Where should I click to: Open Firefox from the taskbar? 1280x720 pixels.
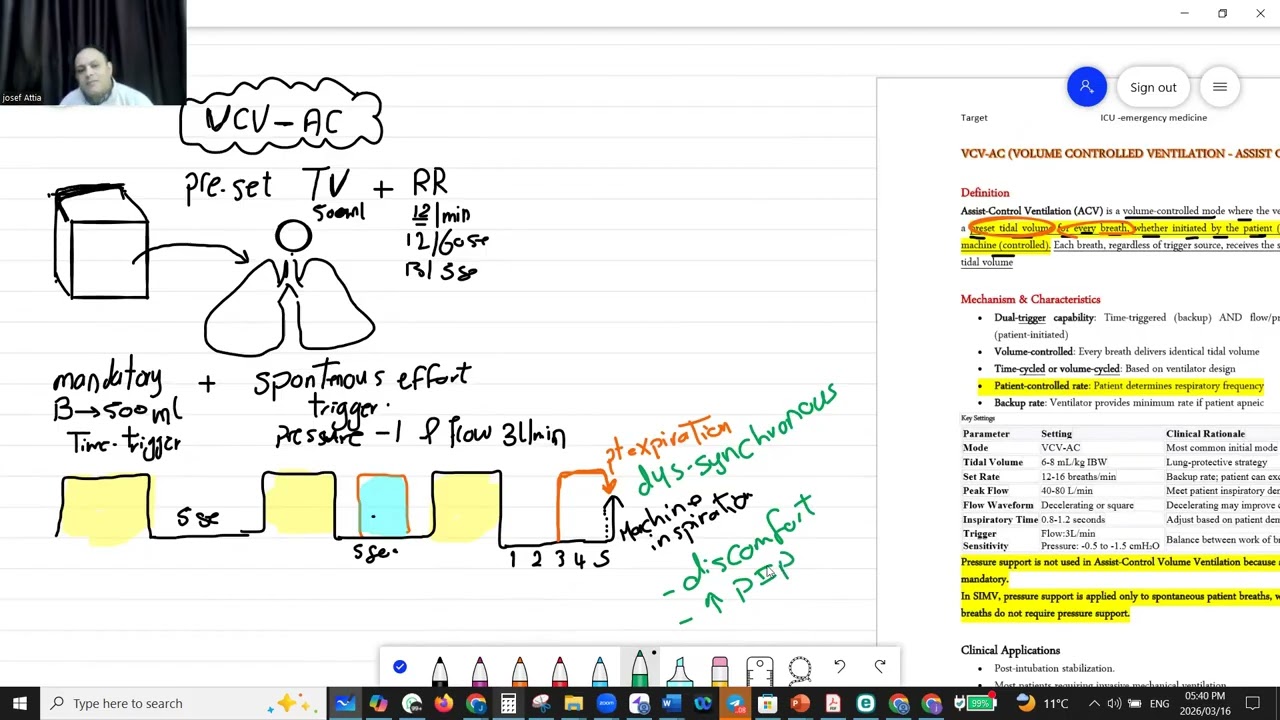pos(443,703)
